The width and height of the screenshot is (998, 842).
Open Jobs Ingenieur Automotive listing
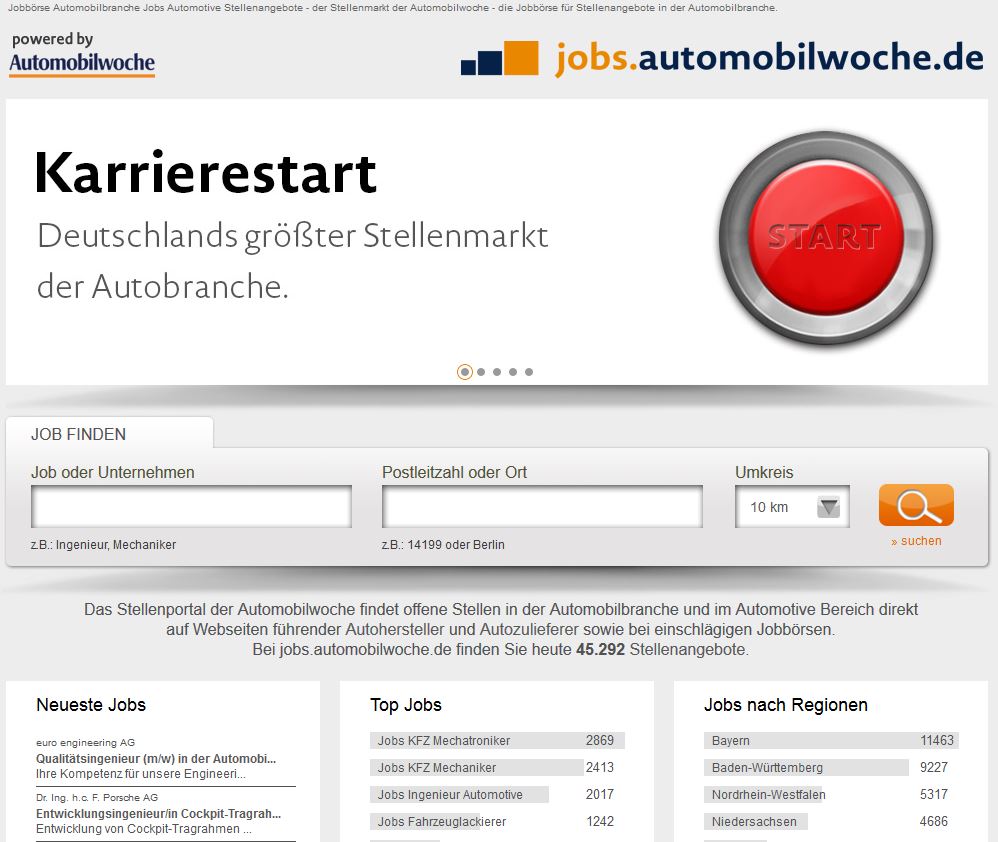pos(450,795)
